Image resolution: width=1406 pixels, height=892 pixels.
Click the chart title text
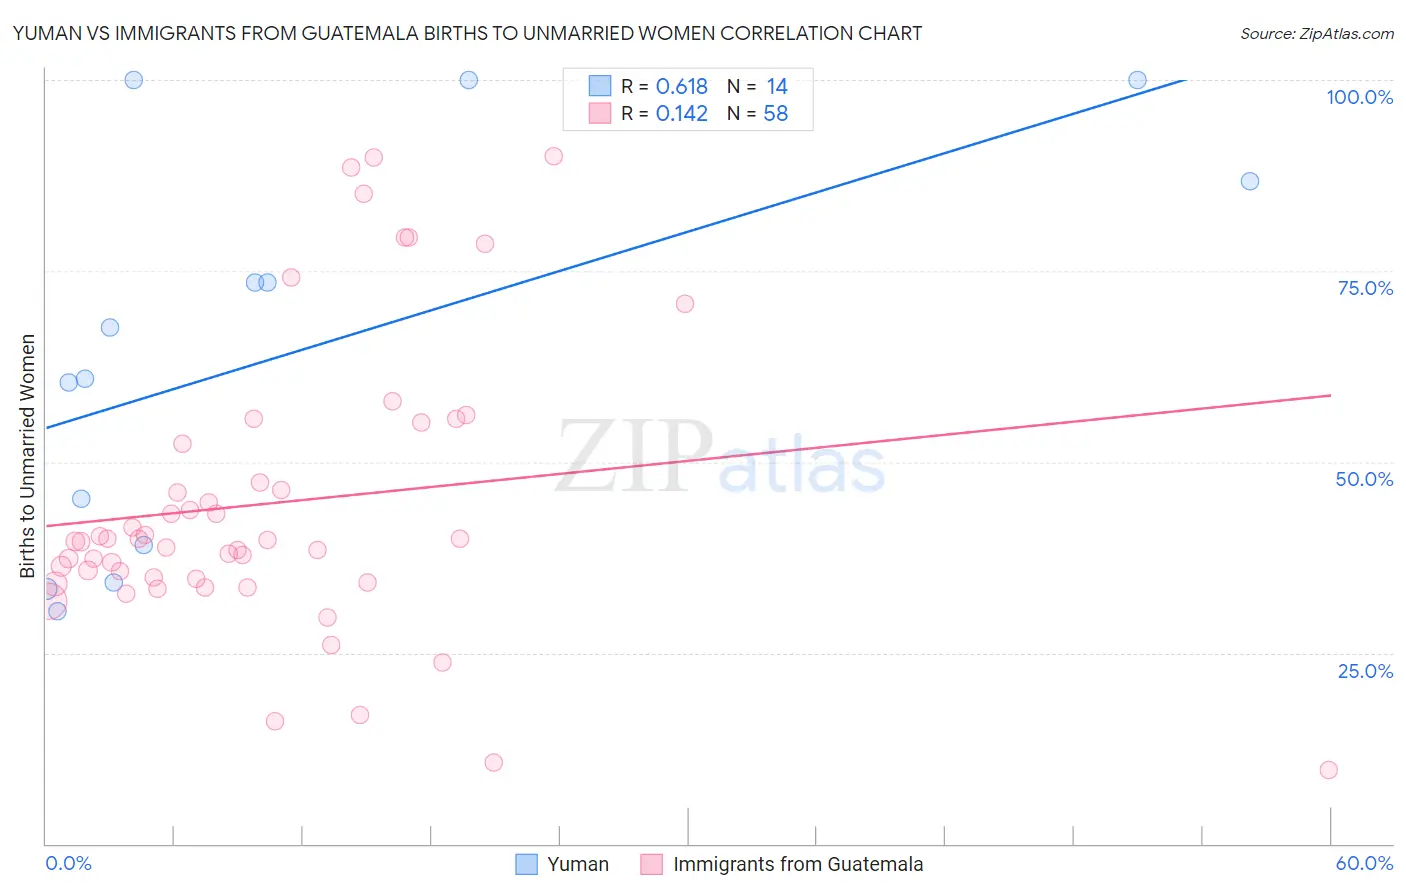(x=467, y=33)
